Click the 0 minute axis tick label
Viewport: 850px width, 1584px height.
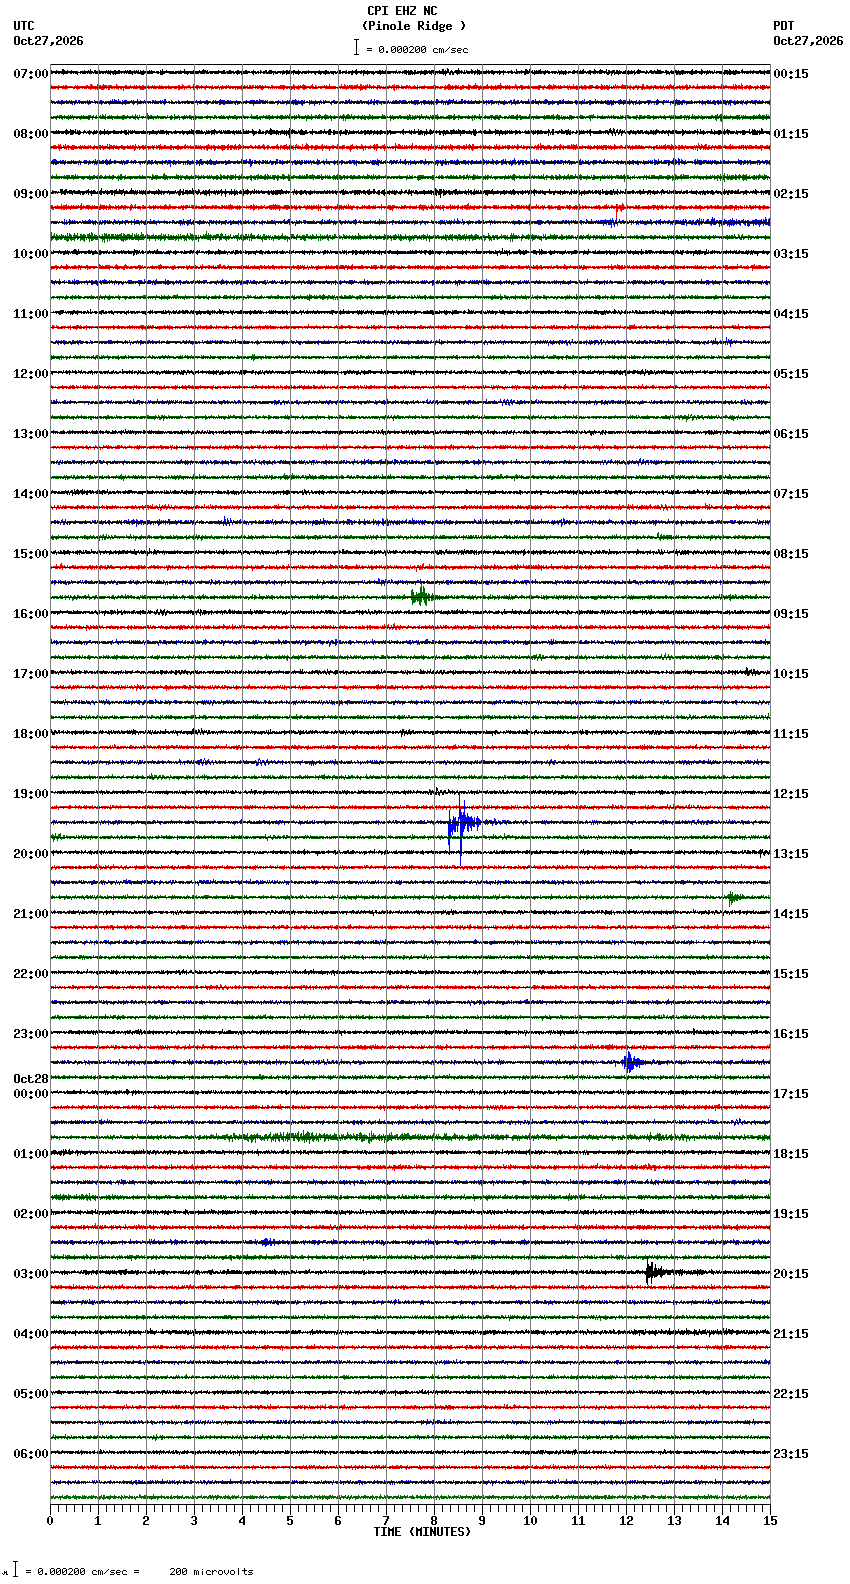point(50,1521)
